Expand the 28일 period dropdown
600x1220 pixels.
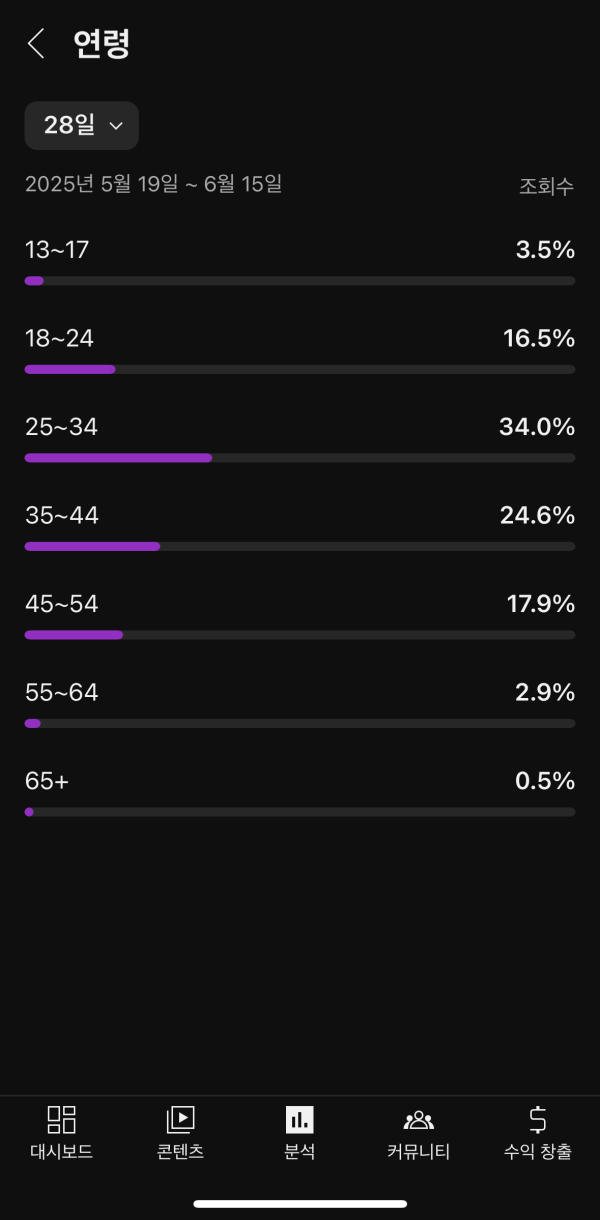pos(81,125)
